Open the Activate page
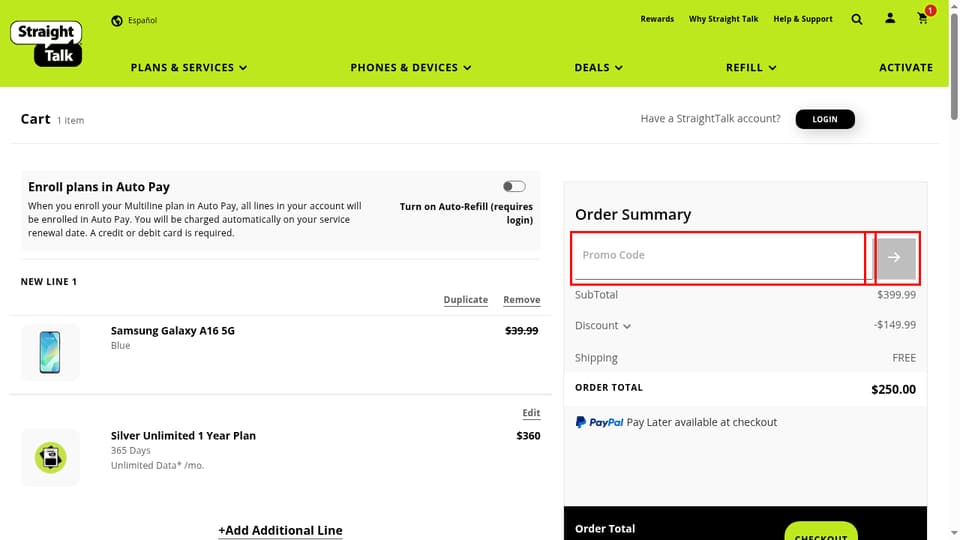The width and height of the screenshot is (960, 540). coord(906,67)
